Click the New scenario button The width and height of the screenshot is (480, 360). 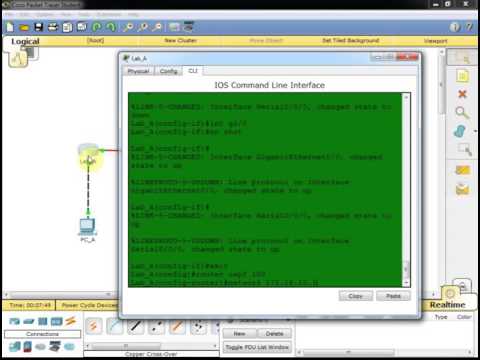click(x=240, y=333)
